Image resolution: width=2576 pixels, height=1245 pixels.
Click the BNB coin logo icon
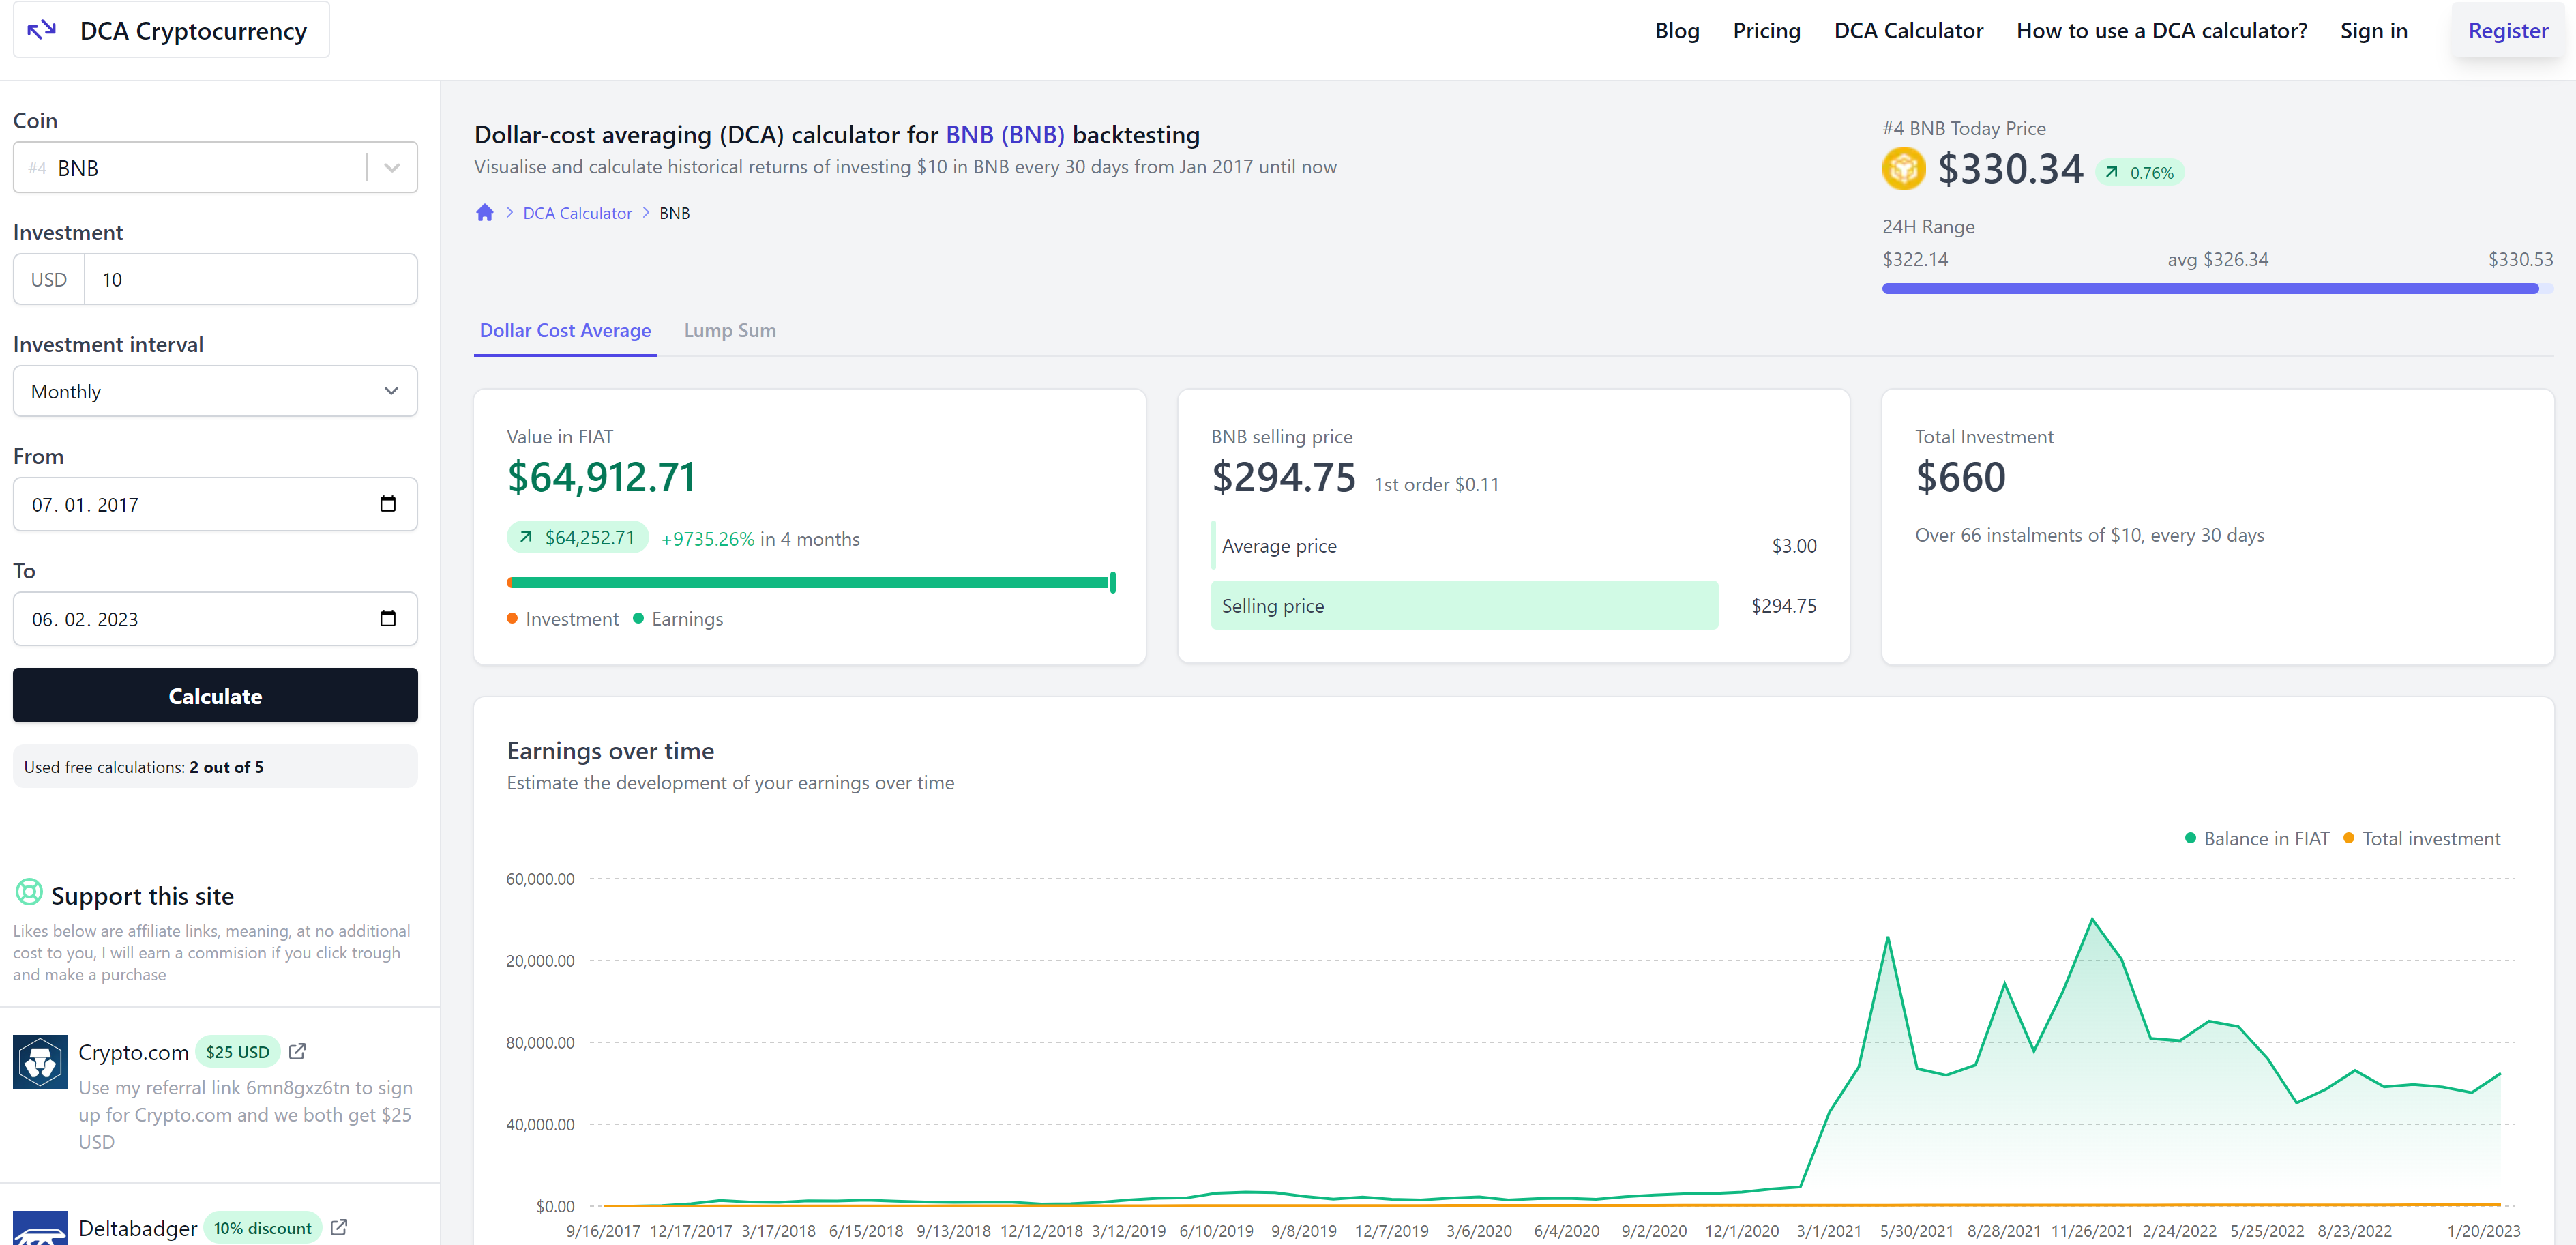1903,169
